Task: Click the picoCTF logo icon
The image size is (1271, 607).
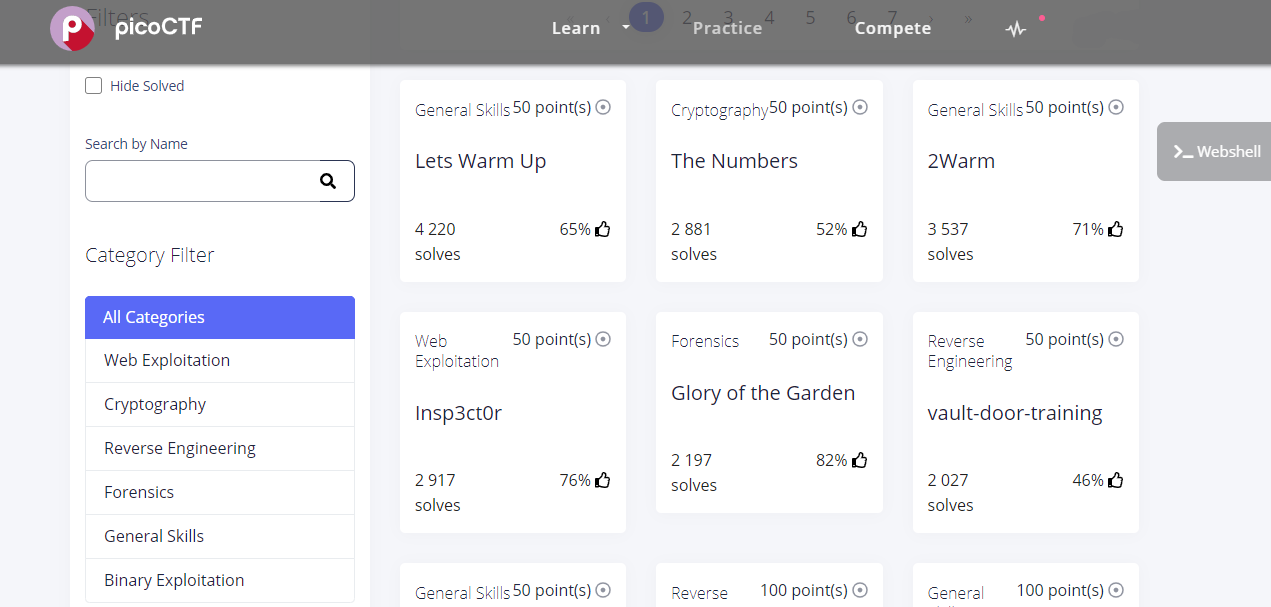Action: coord(72,28)
